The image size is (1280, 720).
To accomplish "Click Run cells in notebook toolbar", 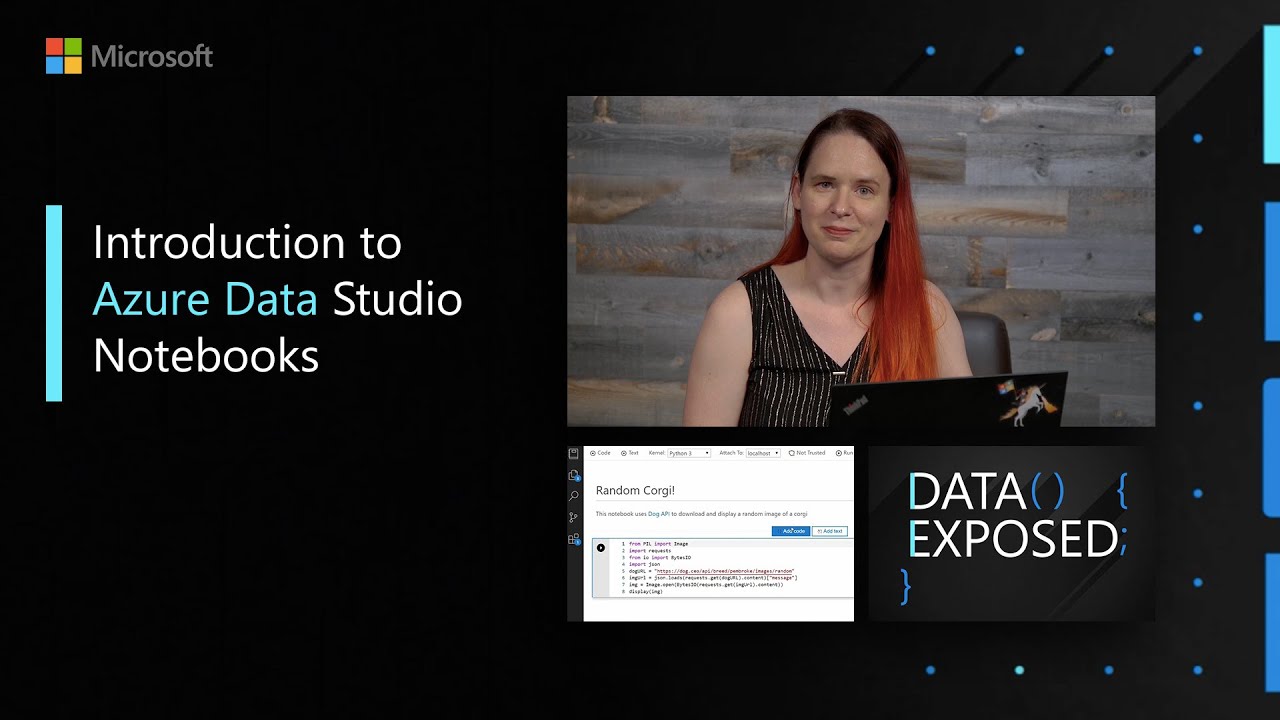I will click(845, 453).
